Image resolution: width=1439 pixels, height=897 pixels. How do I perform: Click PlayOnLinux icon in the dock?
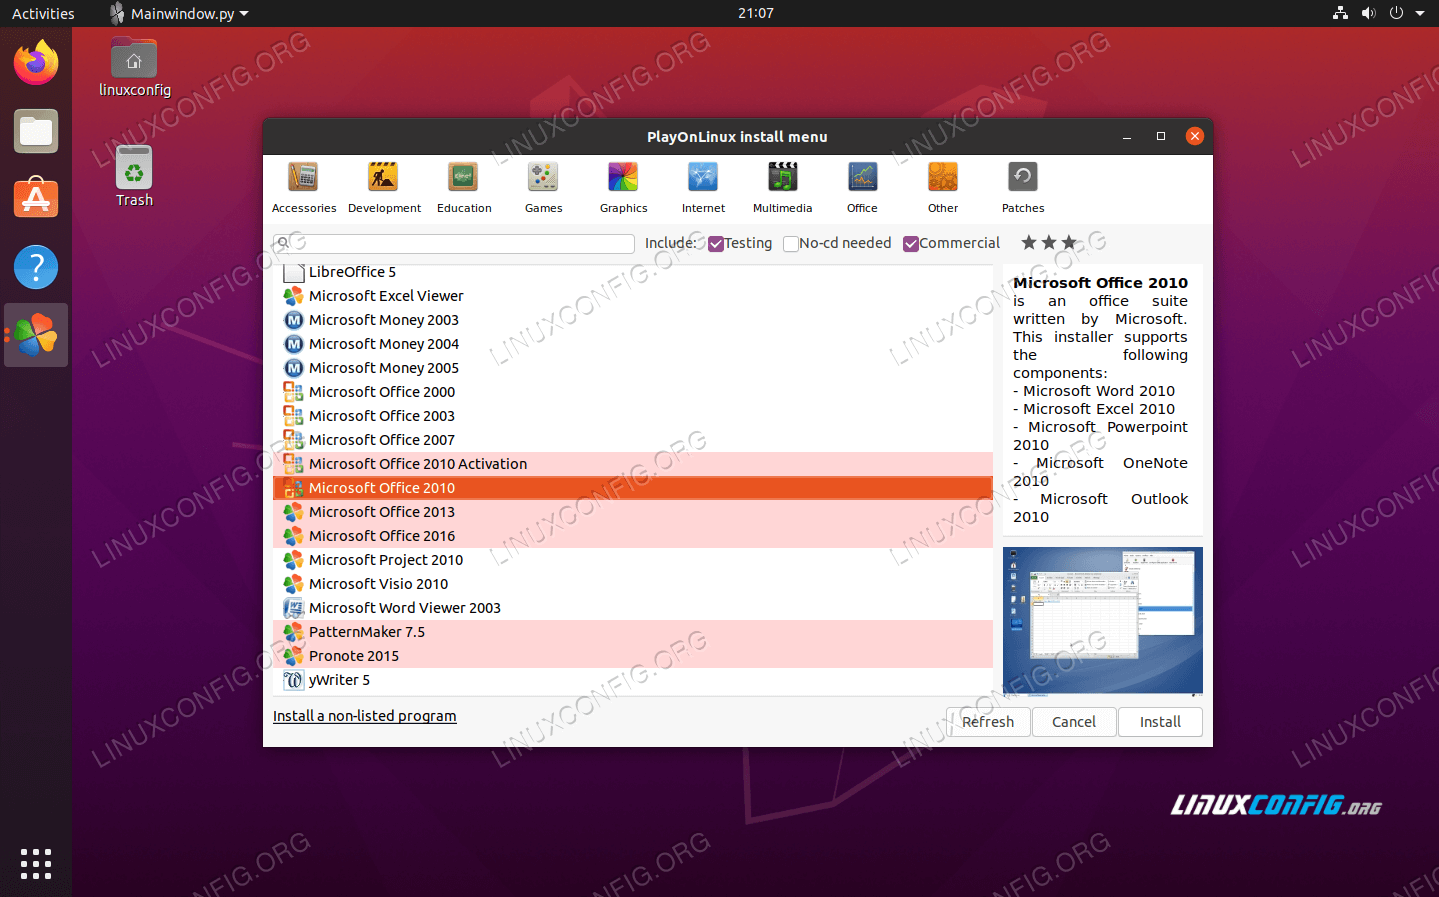36,335
